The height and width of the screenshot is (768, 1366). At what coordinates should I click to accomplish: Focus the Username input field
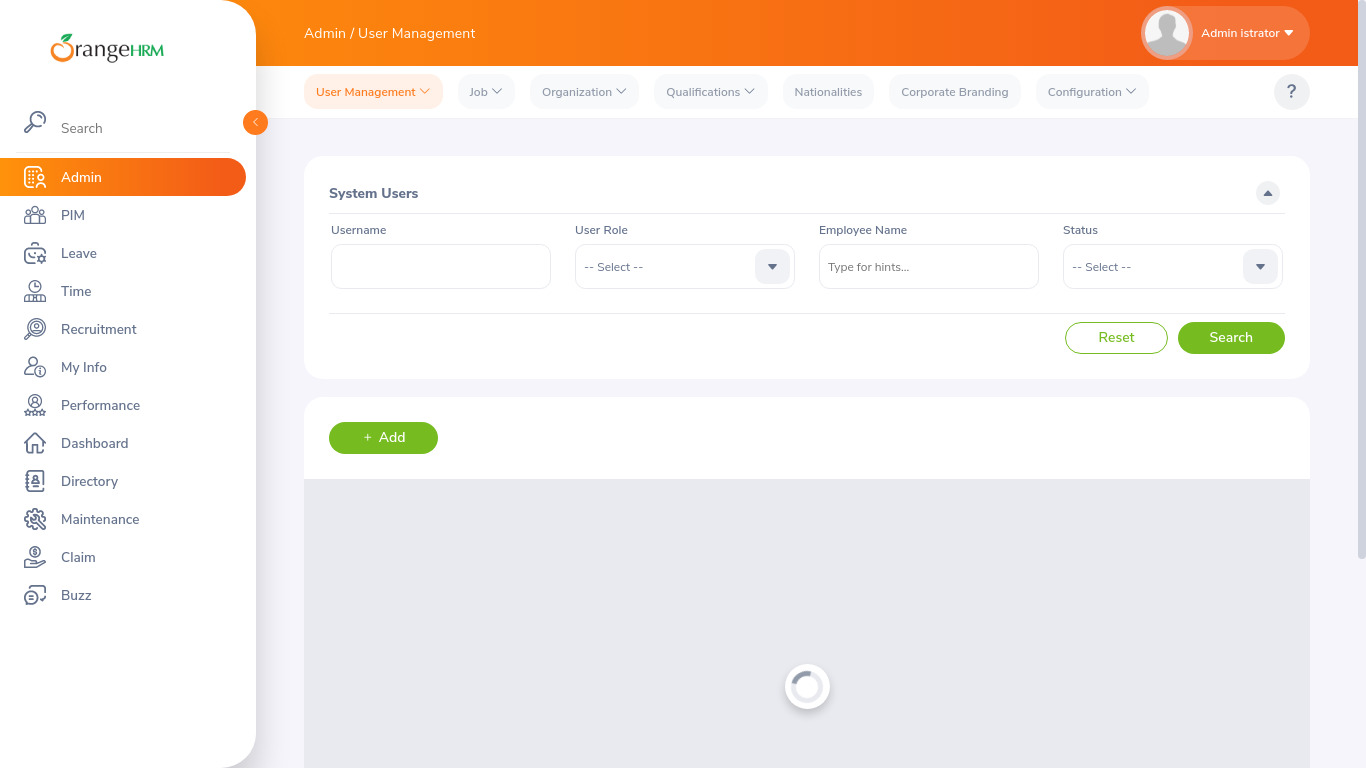[x=441, y=267]
